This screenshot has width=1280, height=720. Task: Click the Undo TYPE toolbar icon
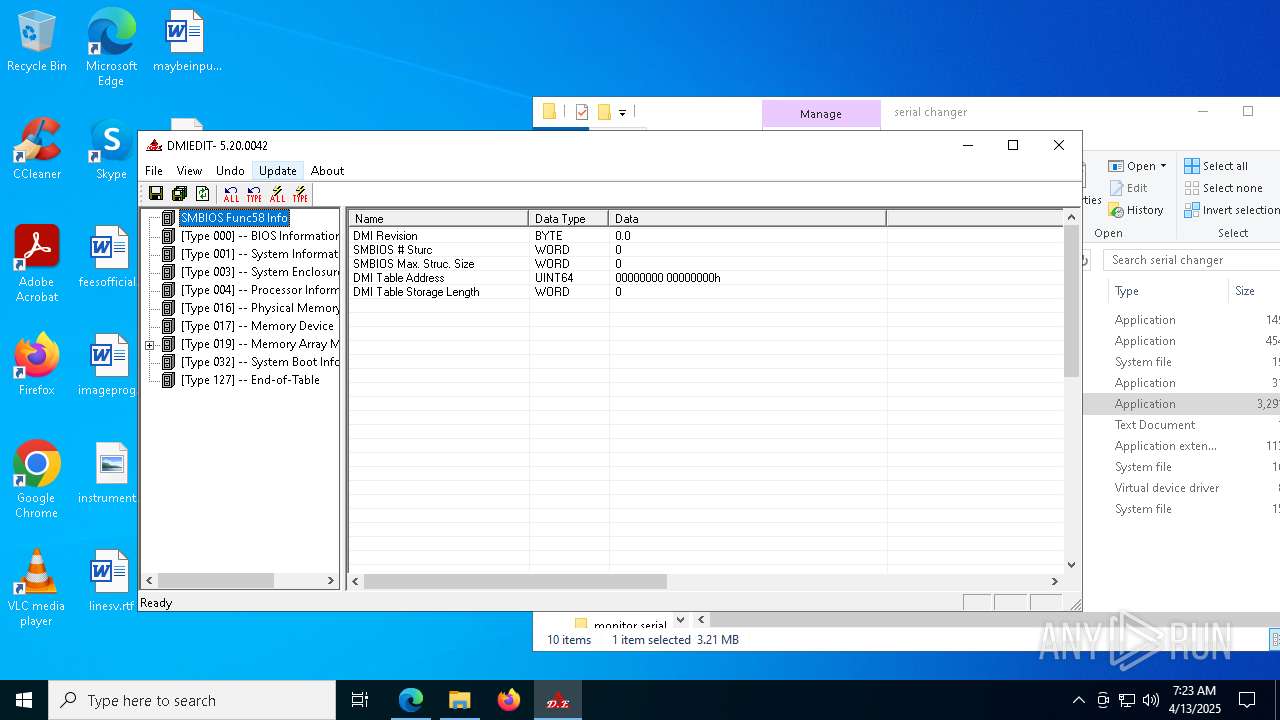[254, 194]
